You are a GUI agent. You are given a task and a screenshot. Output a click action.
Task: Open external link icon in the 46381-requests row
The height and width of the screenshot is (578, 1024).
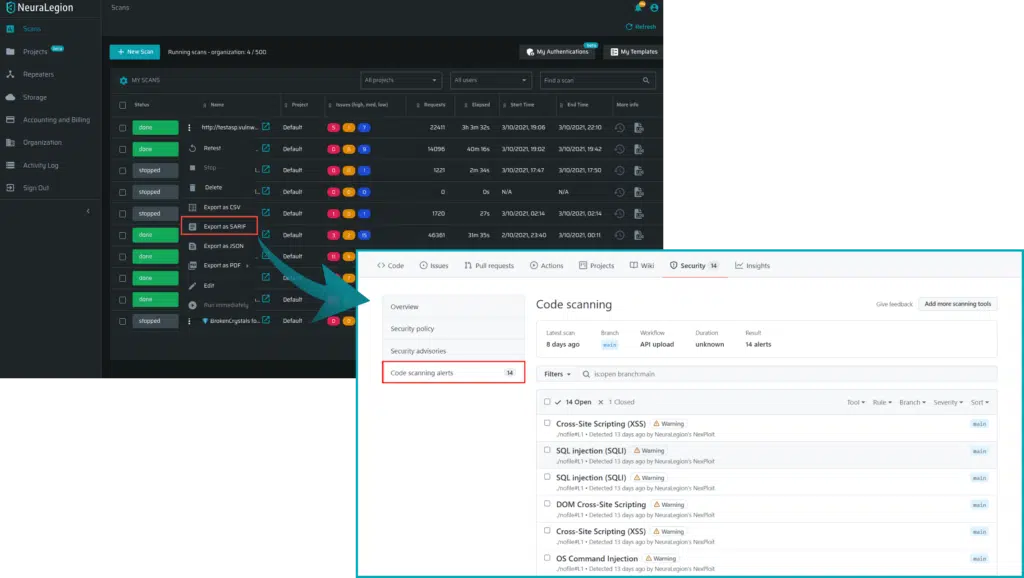point(266,234)
